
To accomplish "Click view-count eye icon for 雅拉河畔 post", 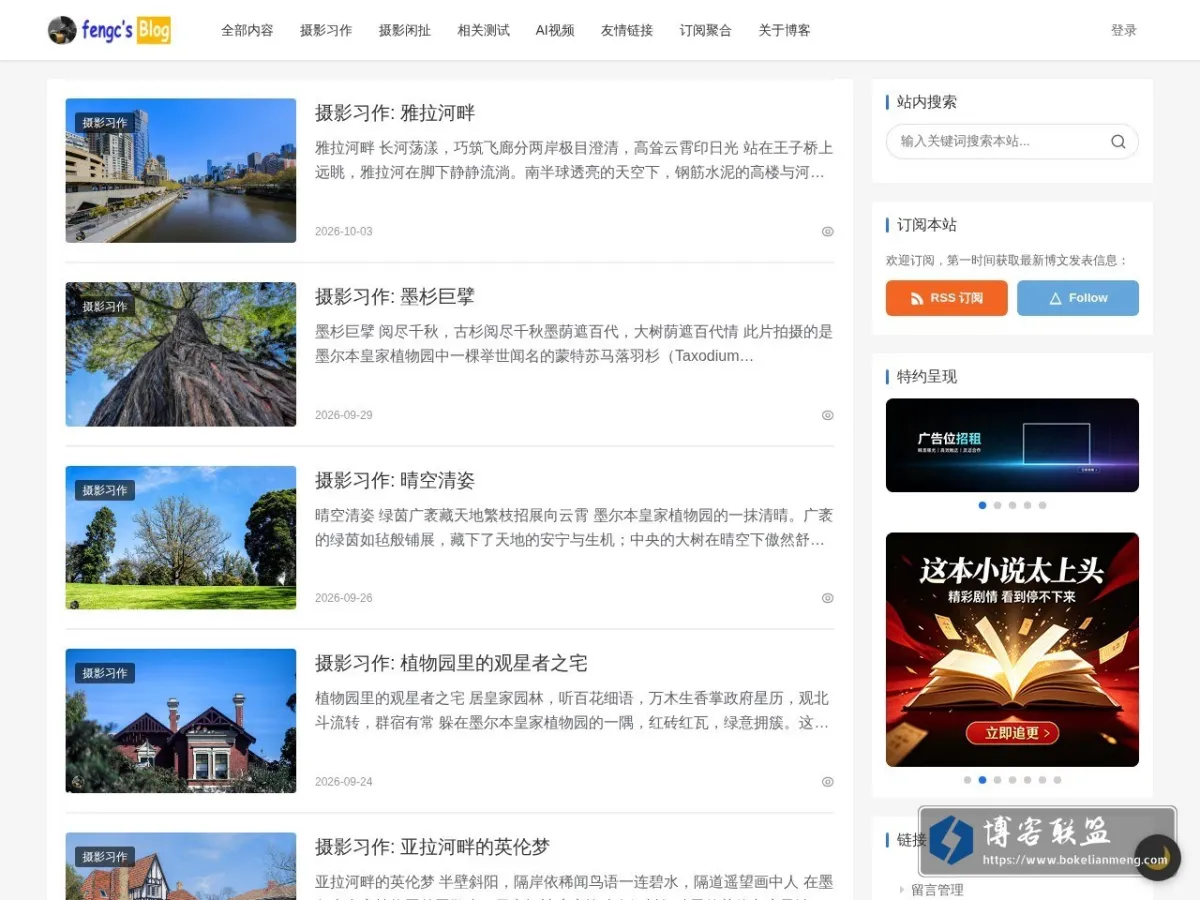I will tap(828, 231).
